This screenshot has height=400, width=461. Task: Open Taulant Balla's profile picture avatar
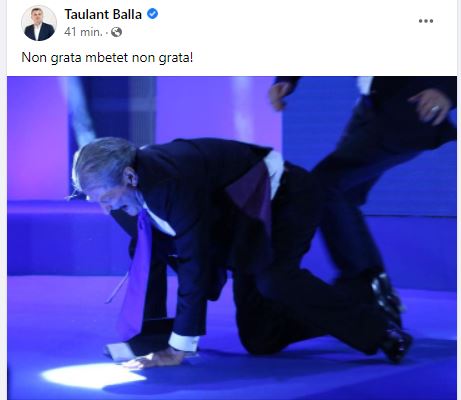pos(39,23)
